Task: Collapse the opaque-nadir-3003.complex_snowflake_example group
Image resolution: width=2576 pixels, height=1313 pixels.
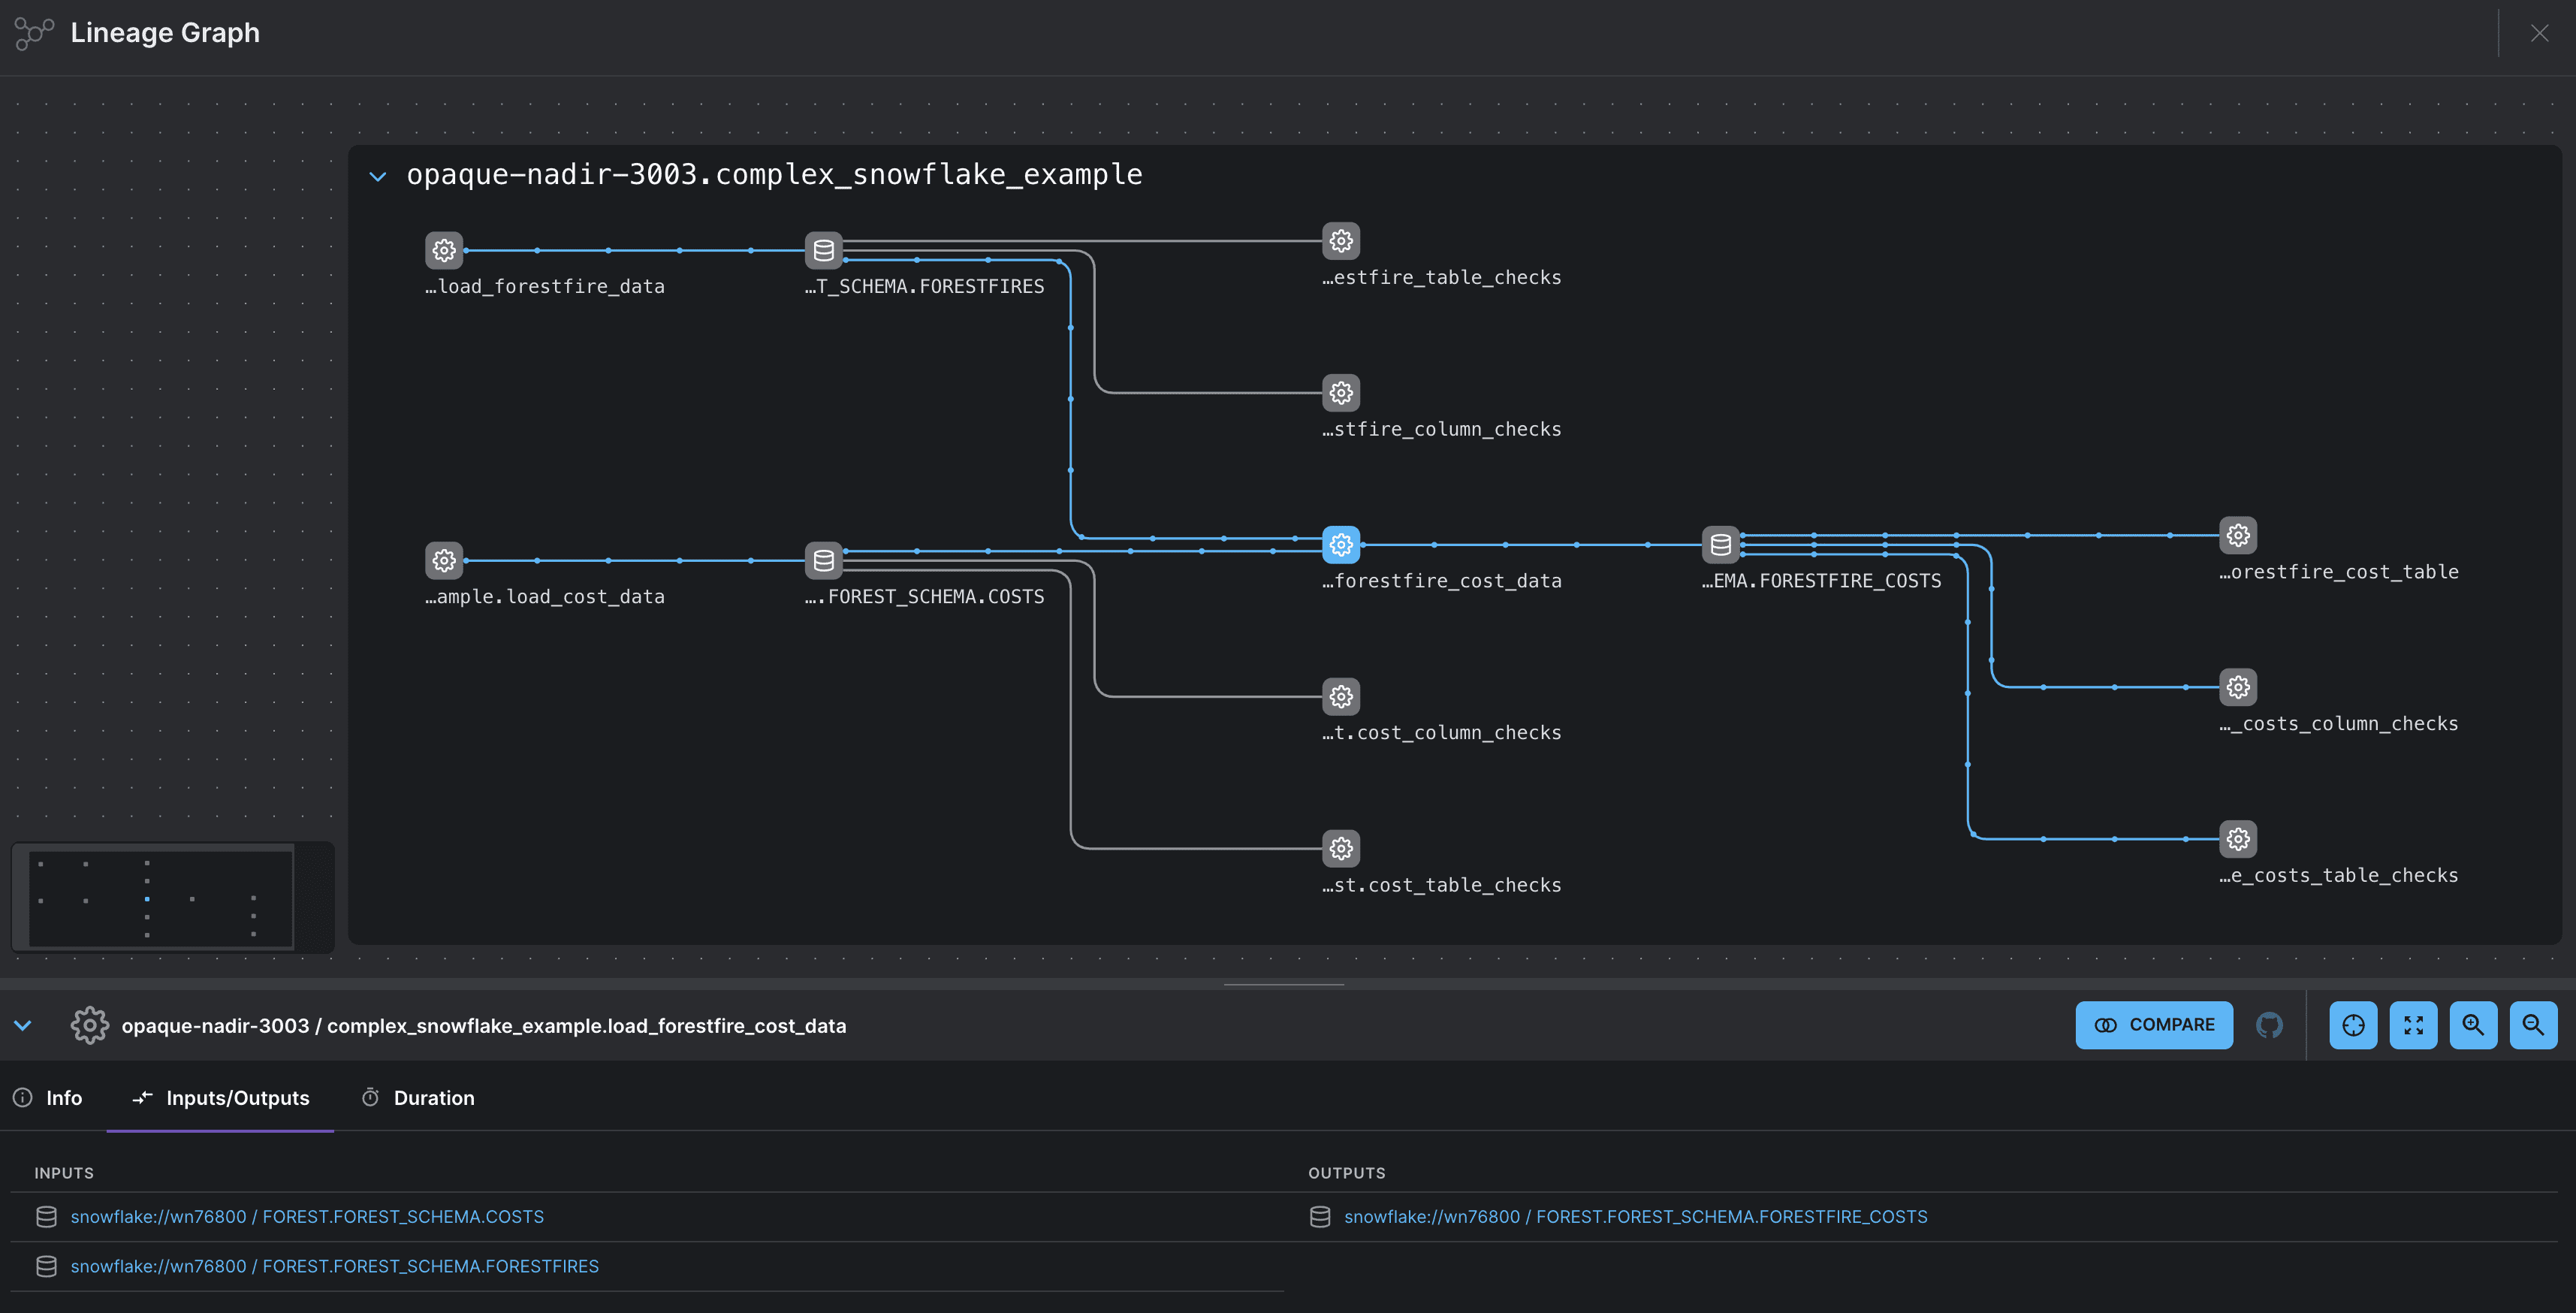Action: (x=377, y=176)
